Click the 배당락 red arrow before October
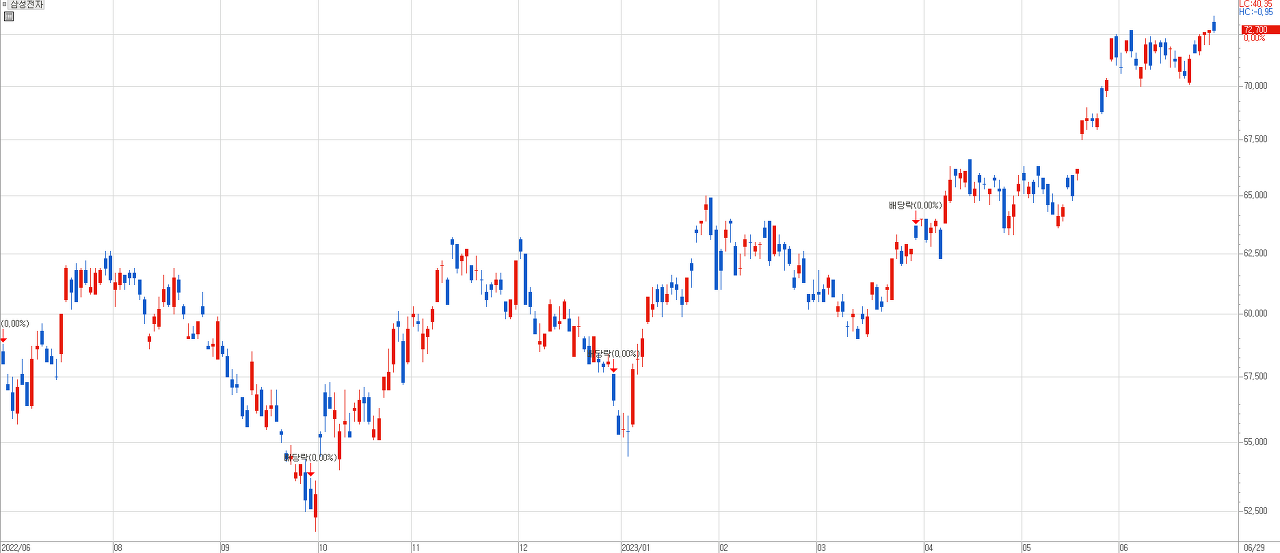Viewport: 1280px width, 553px height. pos(311,472)
